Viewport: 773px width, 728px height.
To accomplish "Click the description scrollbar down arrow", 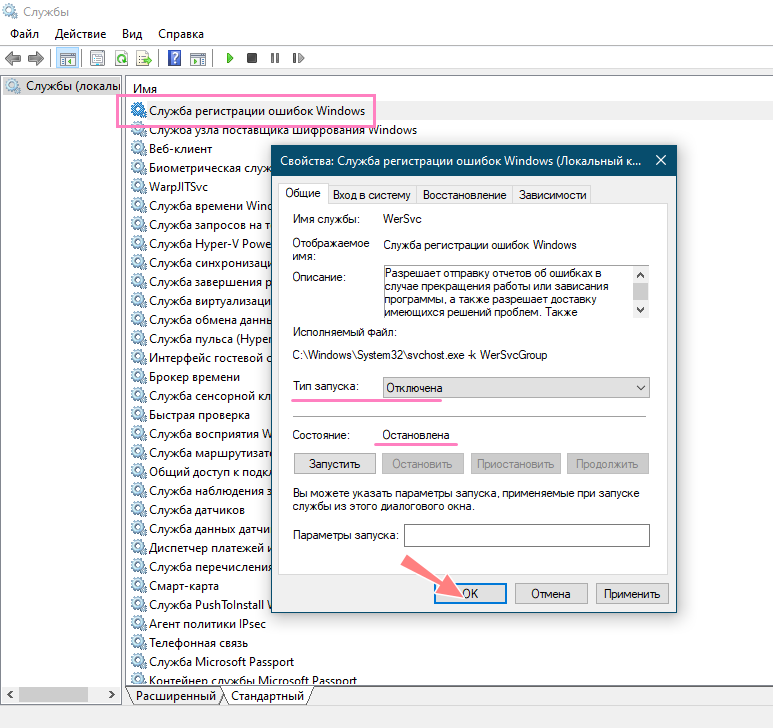I will point(640,310).
